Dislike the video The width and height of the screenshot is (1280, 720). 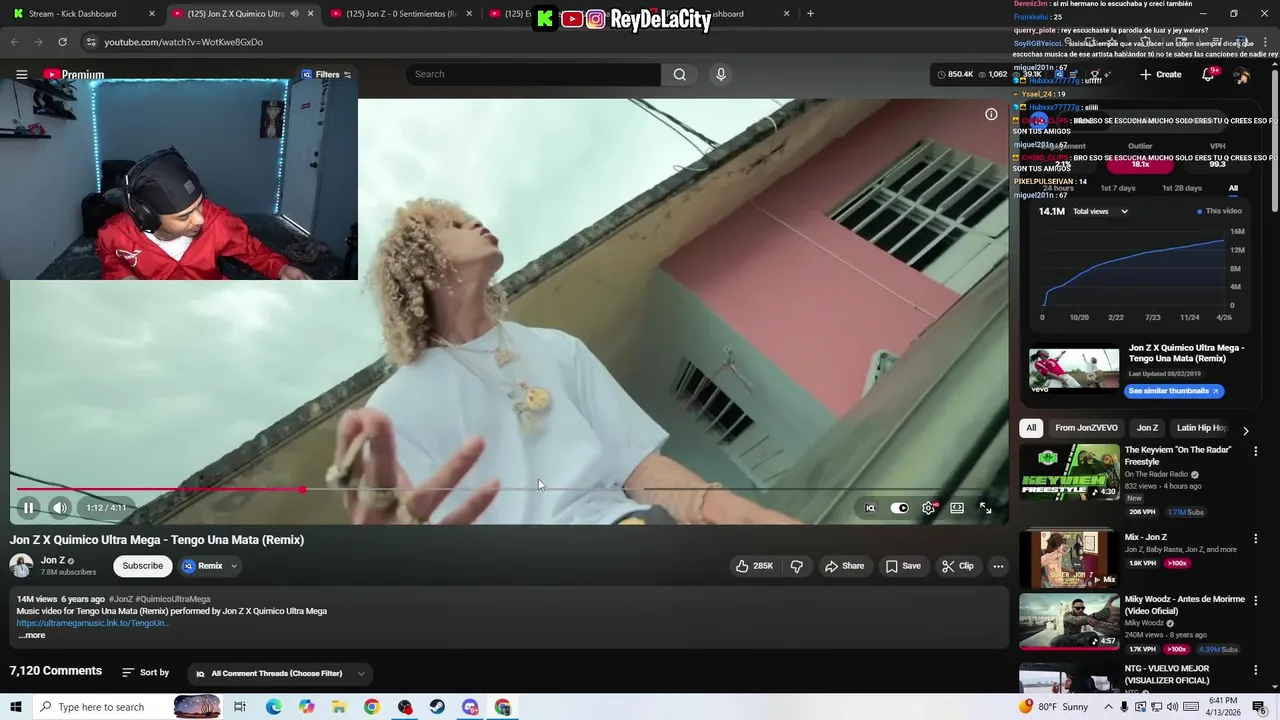(x=797, y=566)
